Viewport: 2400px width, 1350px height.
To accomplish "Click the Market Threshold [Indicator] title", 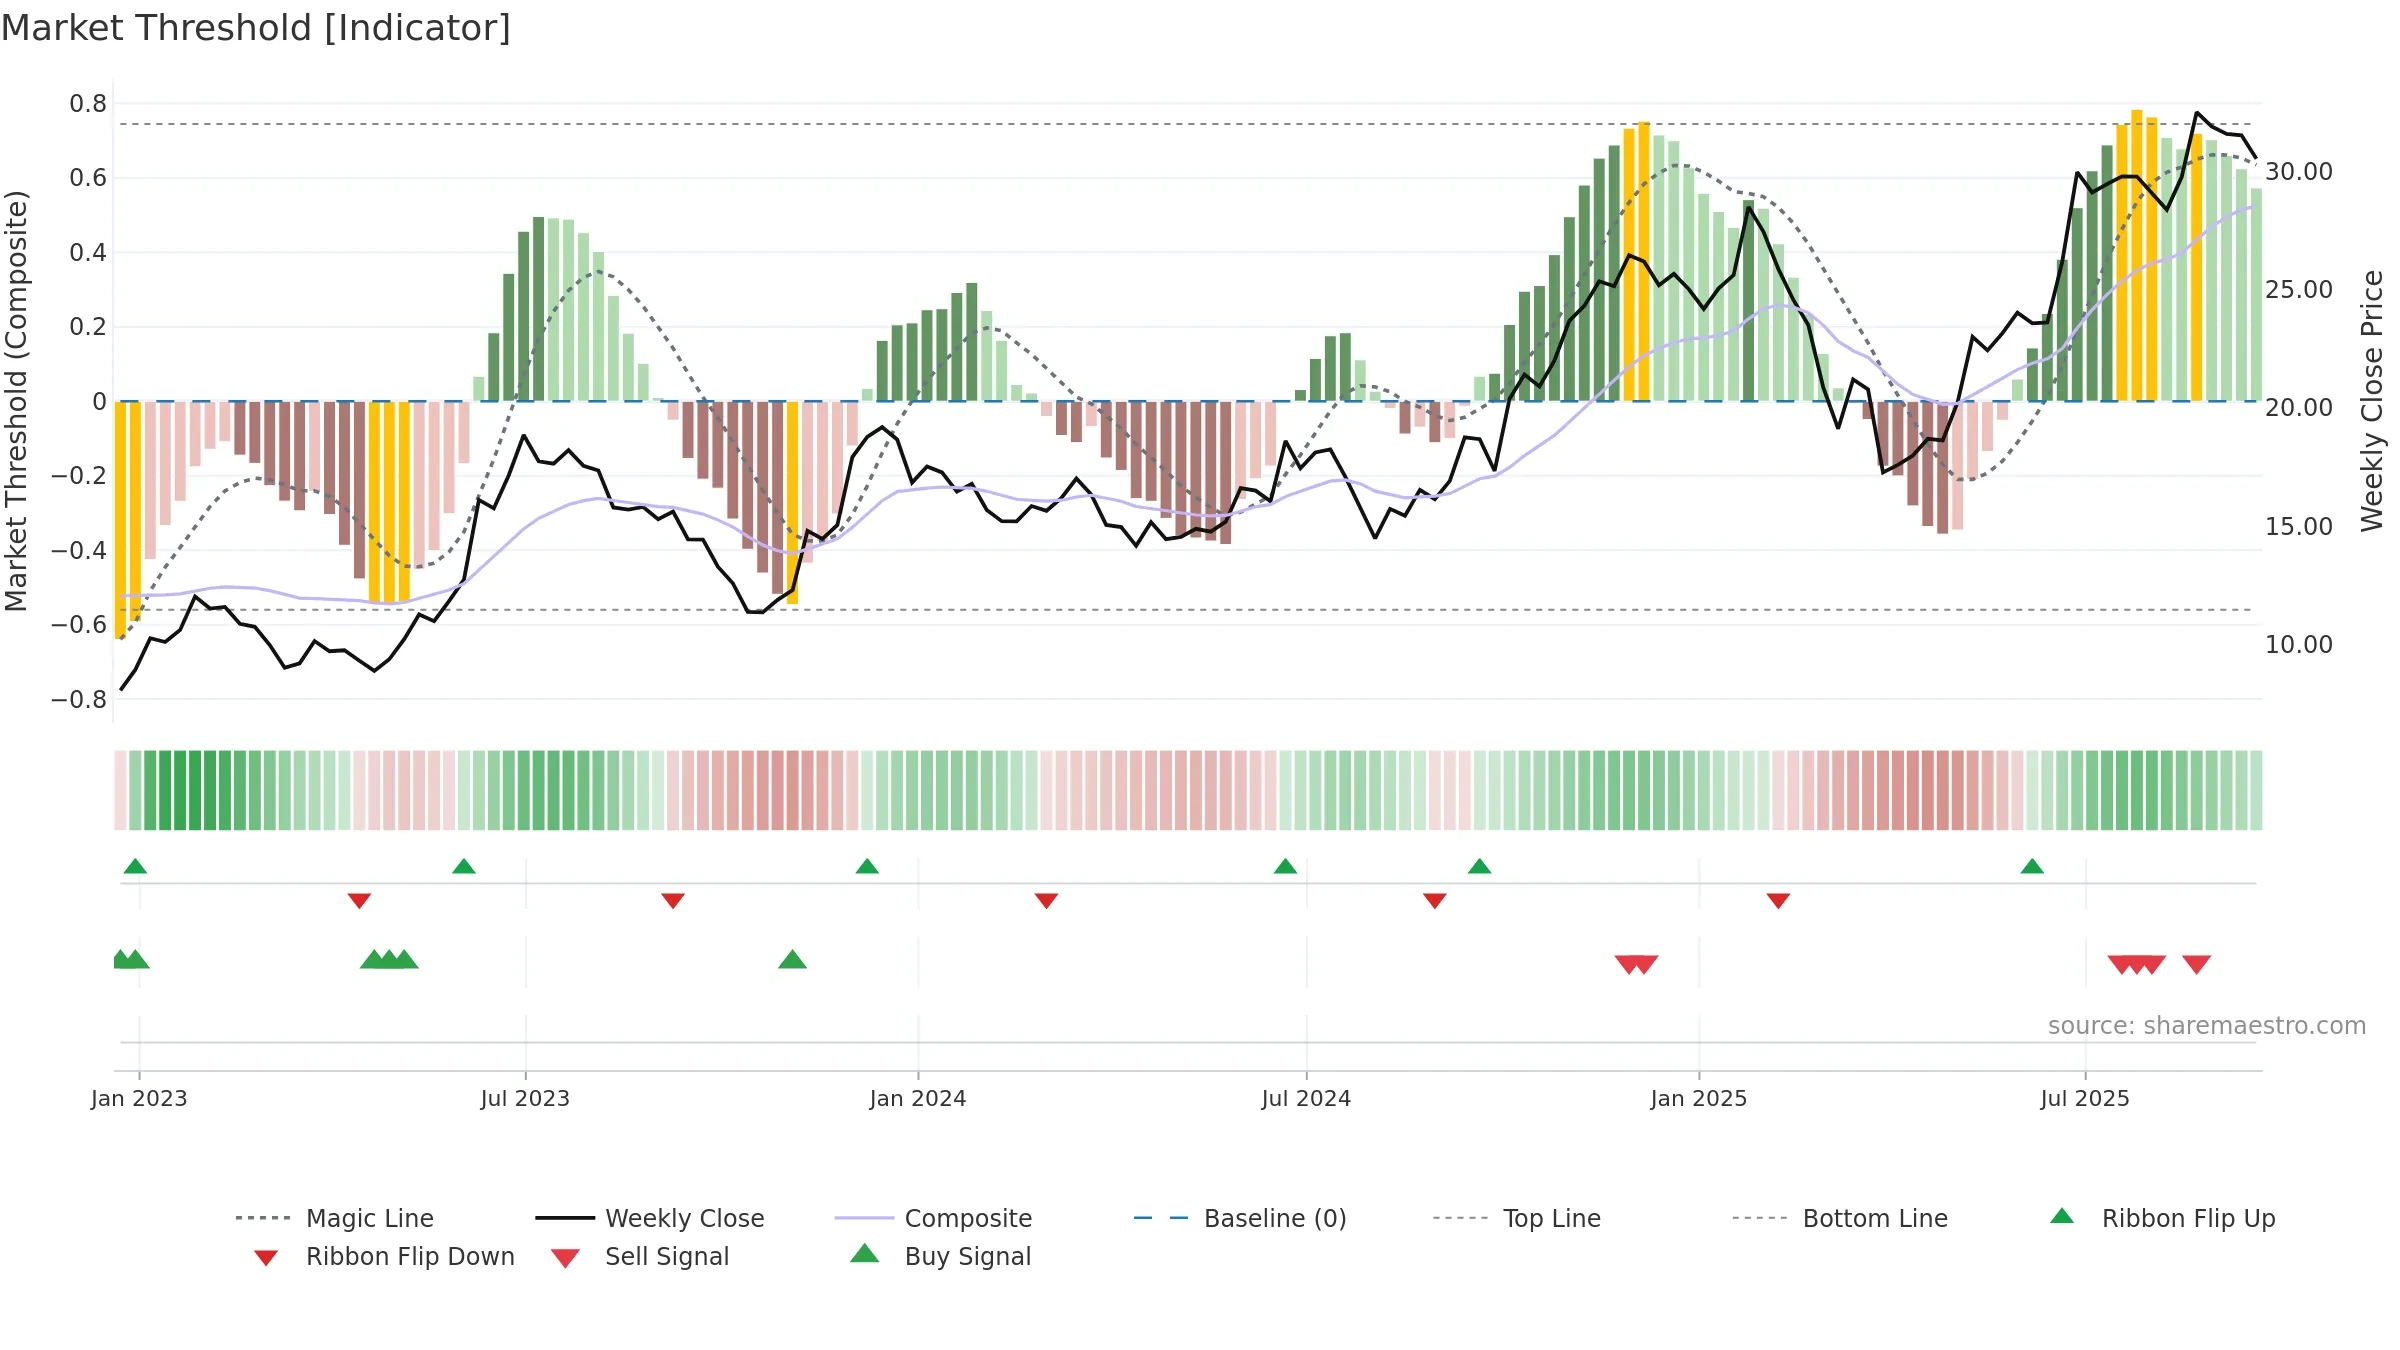I will 256,28.
